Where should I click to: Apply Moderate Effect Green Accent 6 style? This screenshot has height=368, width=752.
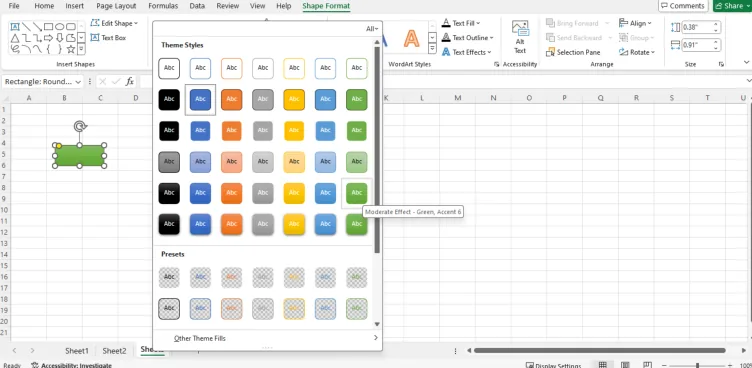coord(356,193)
